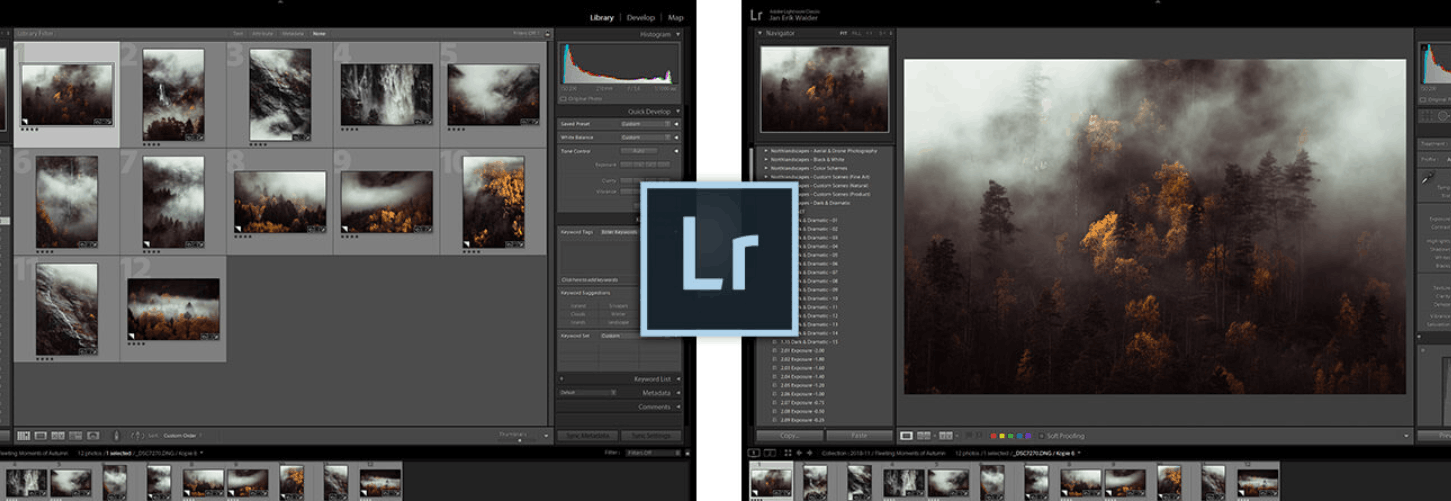Select Compare view icon in Library toolbar
Screen dimensions: 1451x501
tap(58, 435)
